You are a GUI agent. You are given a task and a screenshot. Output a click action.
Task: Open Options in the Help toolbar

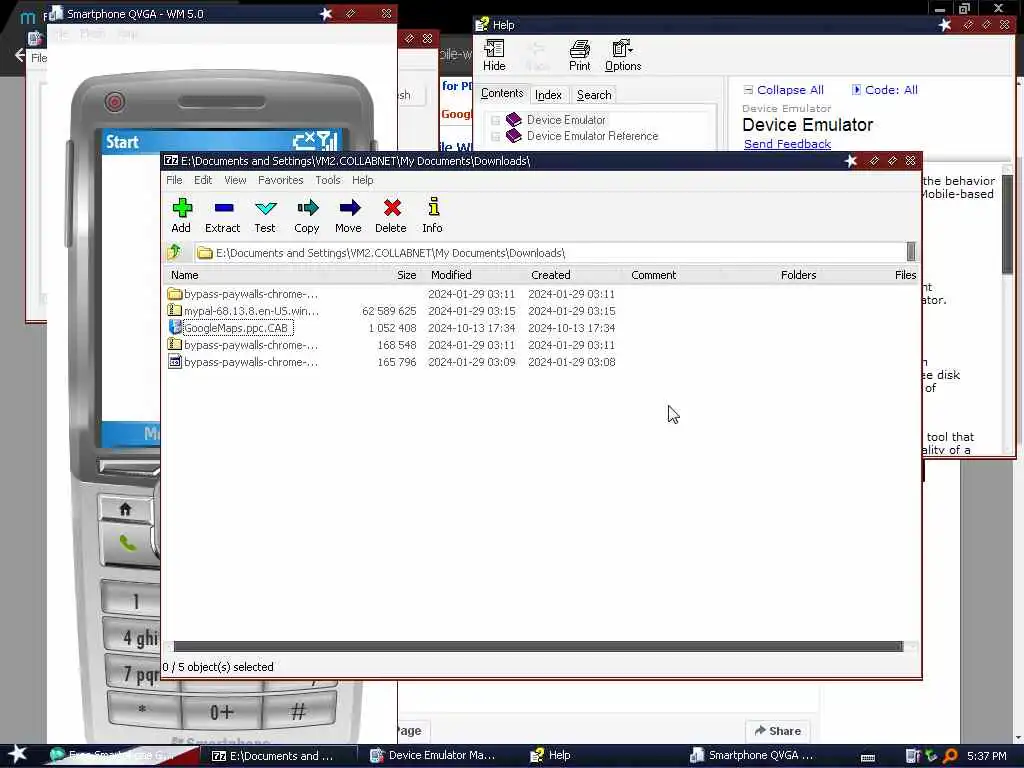click(x=623, y=56)
